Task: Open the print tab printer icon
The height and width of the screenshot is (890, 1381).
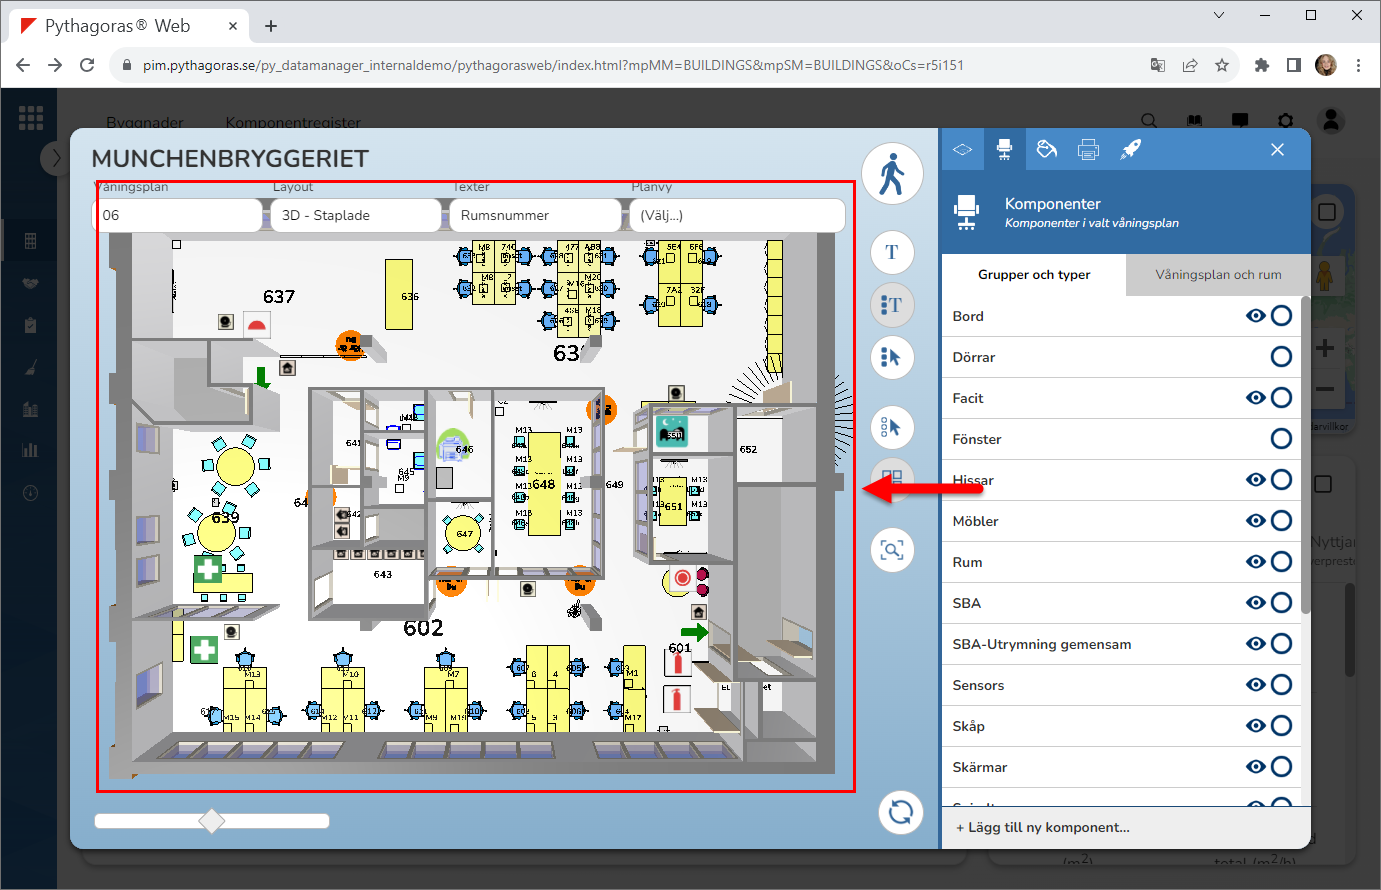Action: [1088, 150]
